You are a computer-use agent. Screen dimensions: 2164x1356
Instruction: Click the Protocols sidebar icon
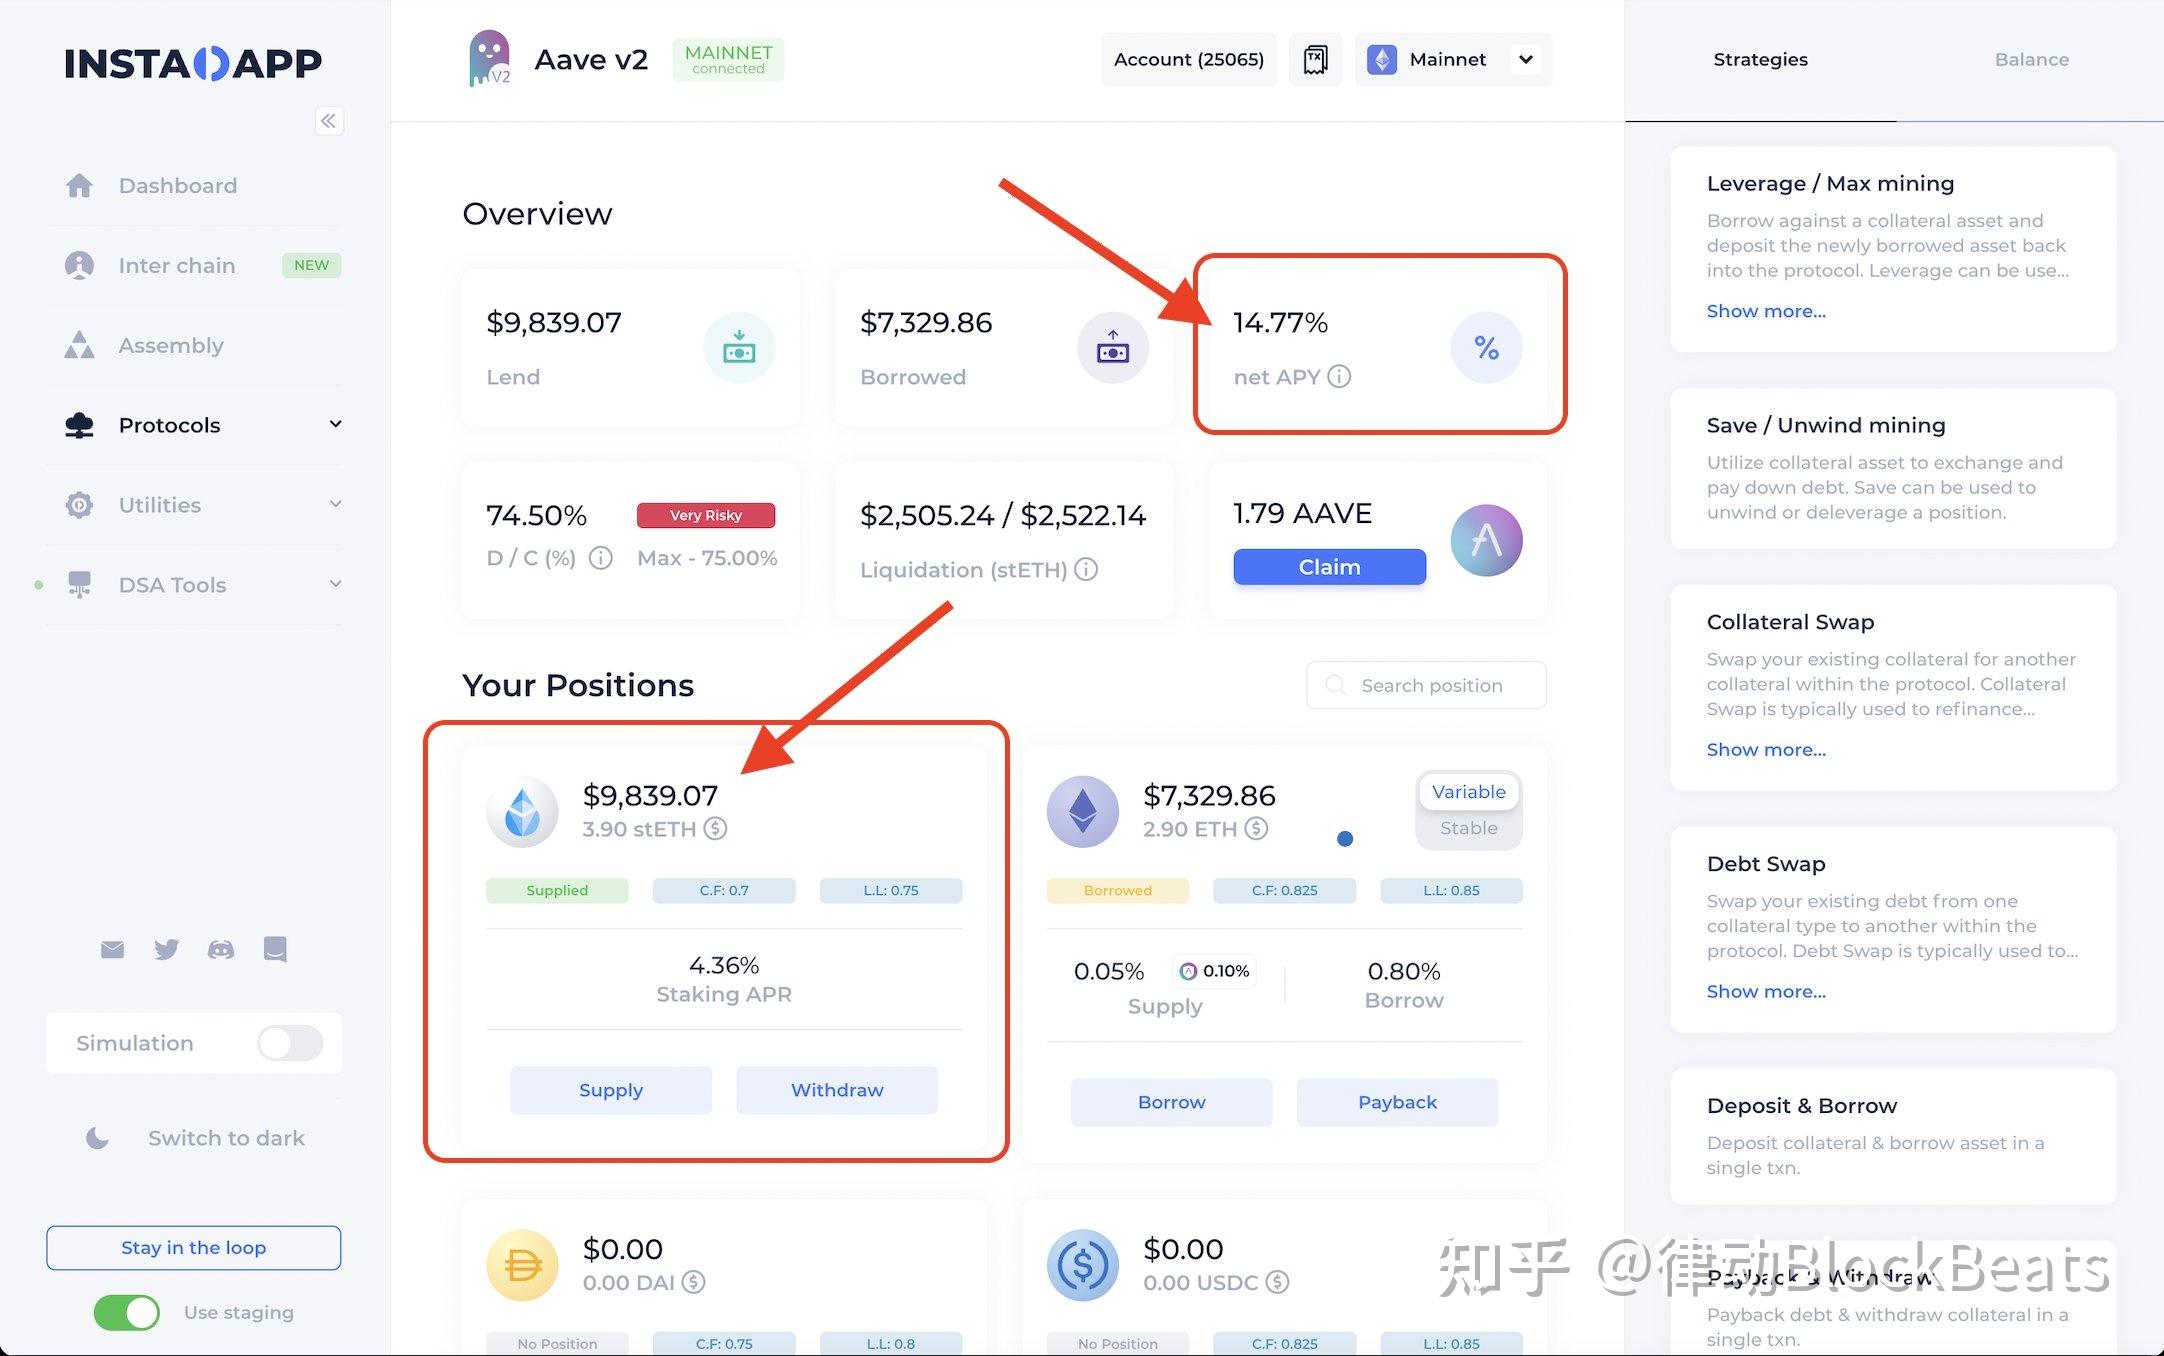tap(80, 423)
